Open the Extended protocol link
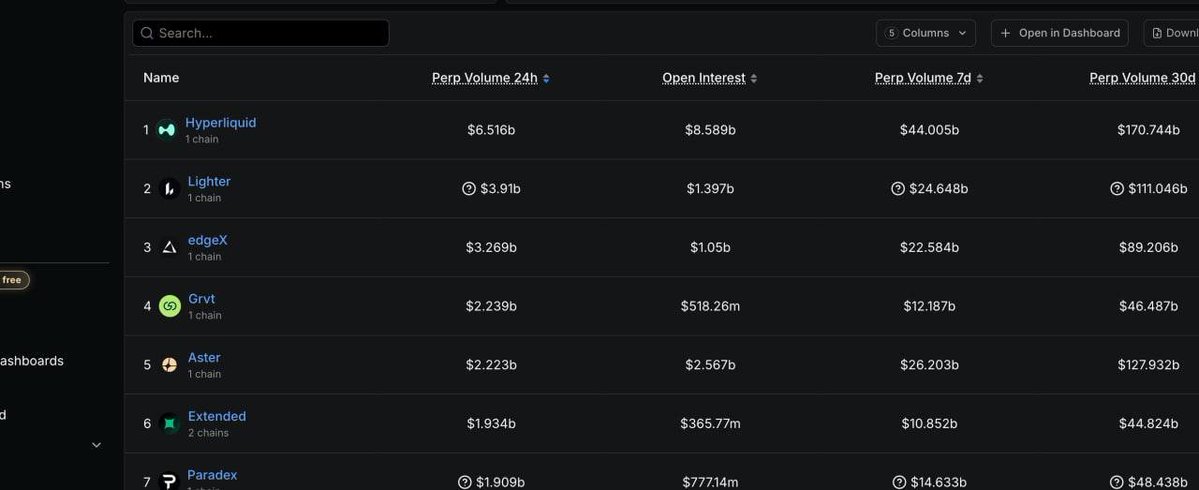Viewport: 1199px width, 490px height. coord(216,416)
